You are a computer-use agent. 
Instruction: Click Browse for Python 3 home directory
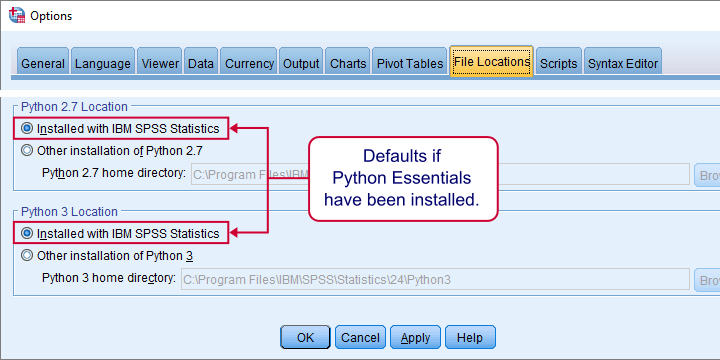click(x=707, y=280)
